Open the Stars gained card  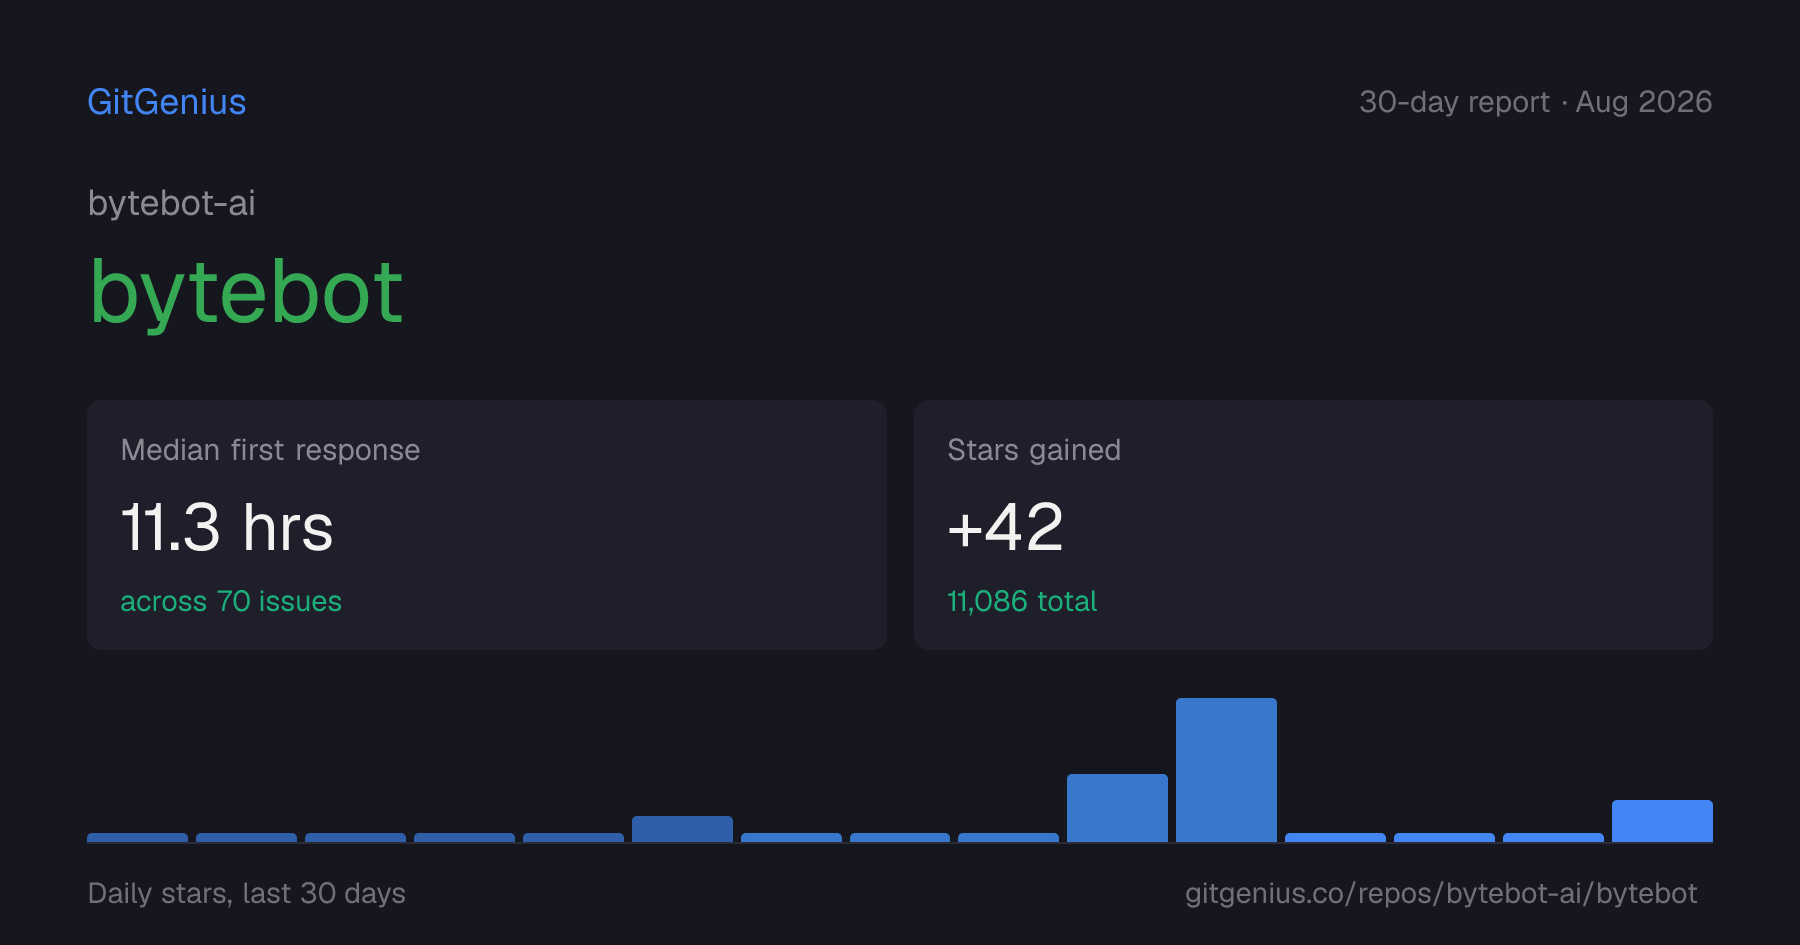coord(1313,525)
